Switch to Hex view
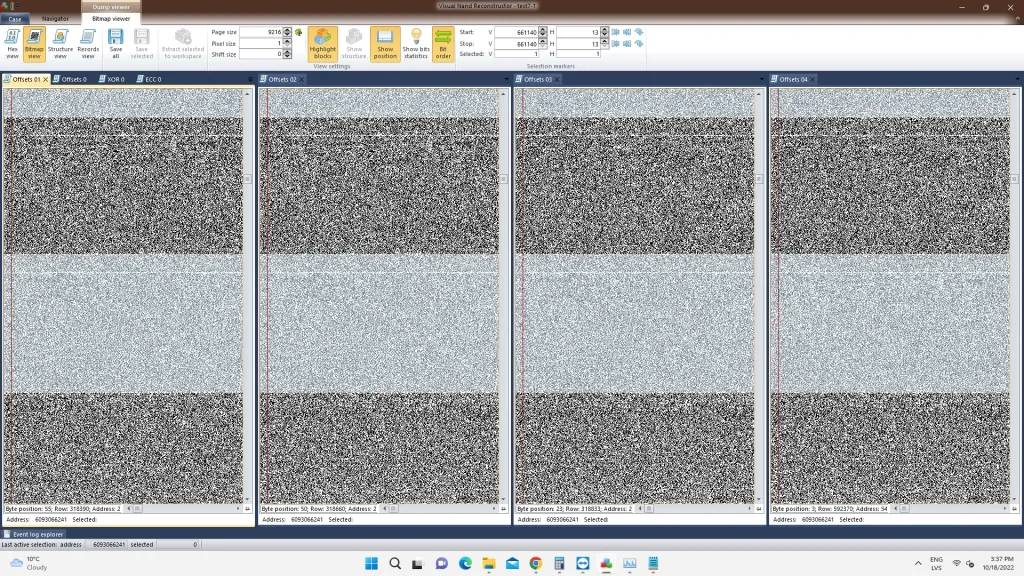This screenshot has width=1024, height=576. pyautogui.click(x=12, y=44)
